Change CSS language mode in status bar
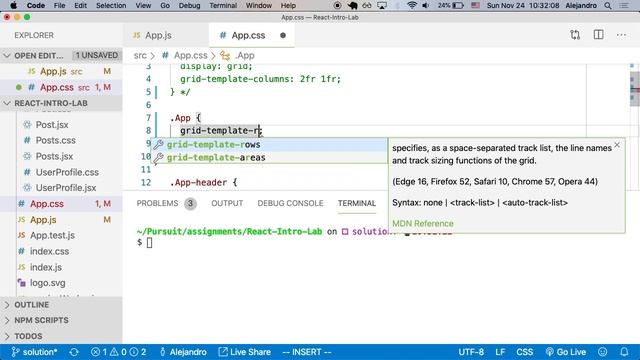Viewport: 640px width, 360px height. (524, 352)
